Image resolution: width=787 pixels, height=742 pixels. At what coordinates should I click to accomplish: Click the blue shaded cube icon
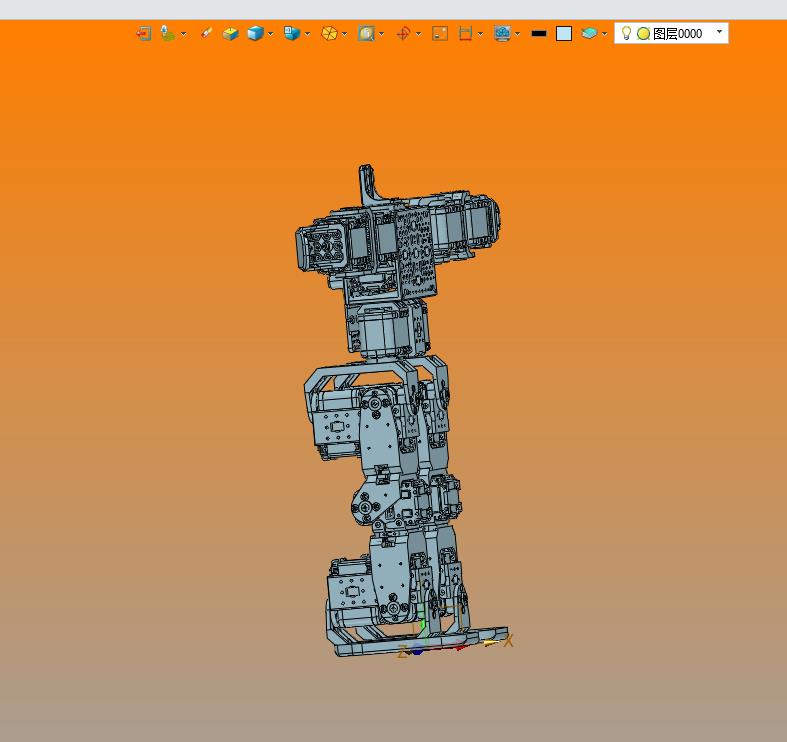pyautogui.click(x=255, y=34)
